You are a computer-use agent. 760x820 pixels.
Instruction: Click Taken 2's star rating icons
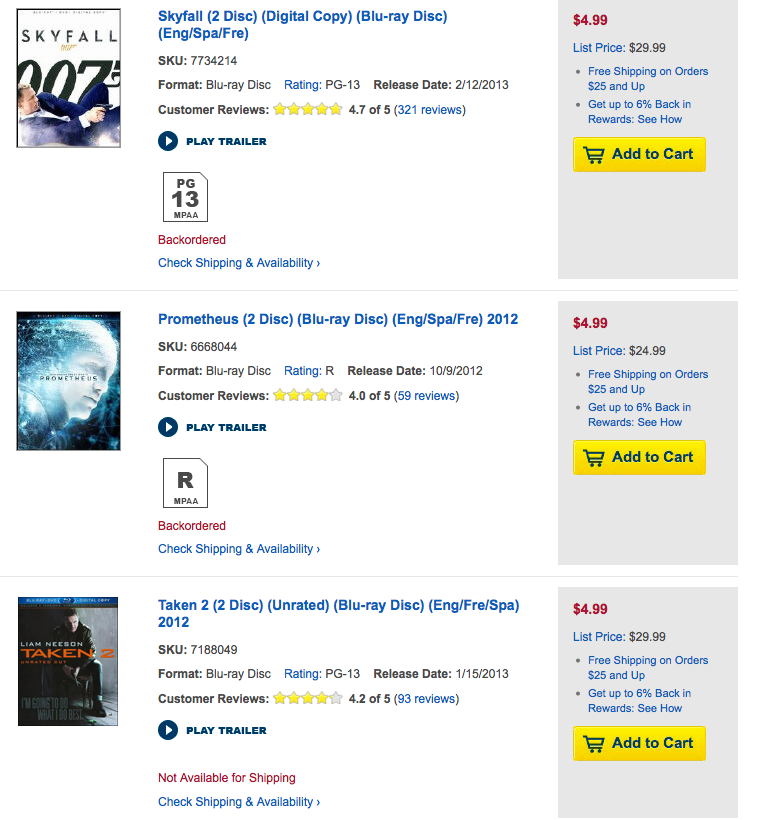307,699
